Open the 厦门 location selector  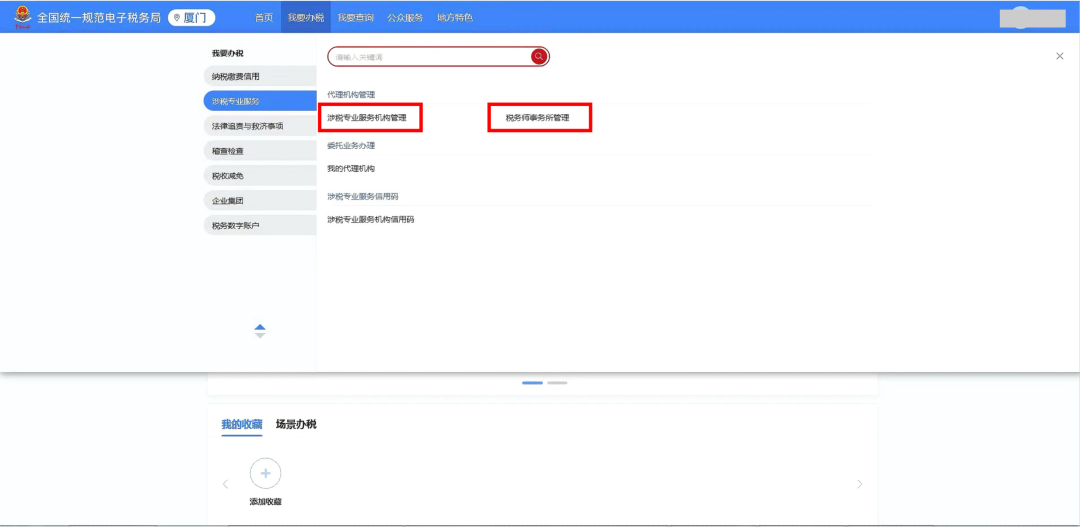191,18
